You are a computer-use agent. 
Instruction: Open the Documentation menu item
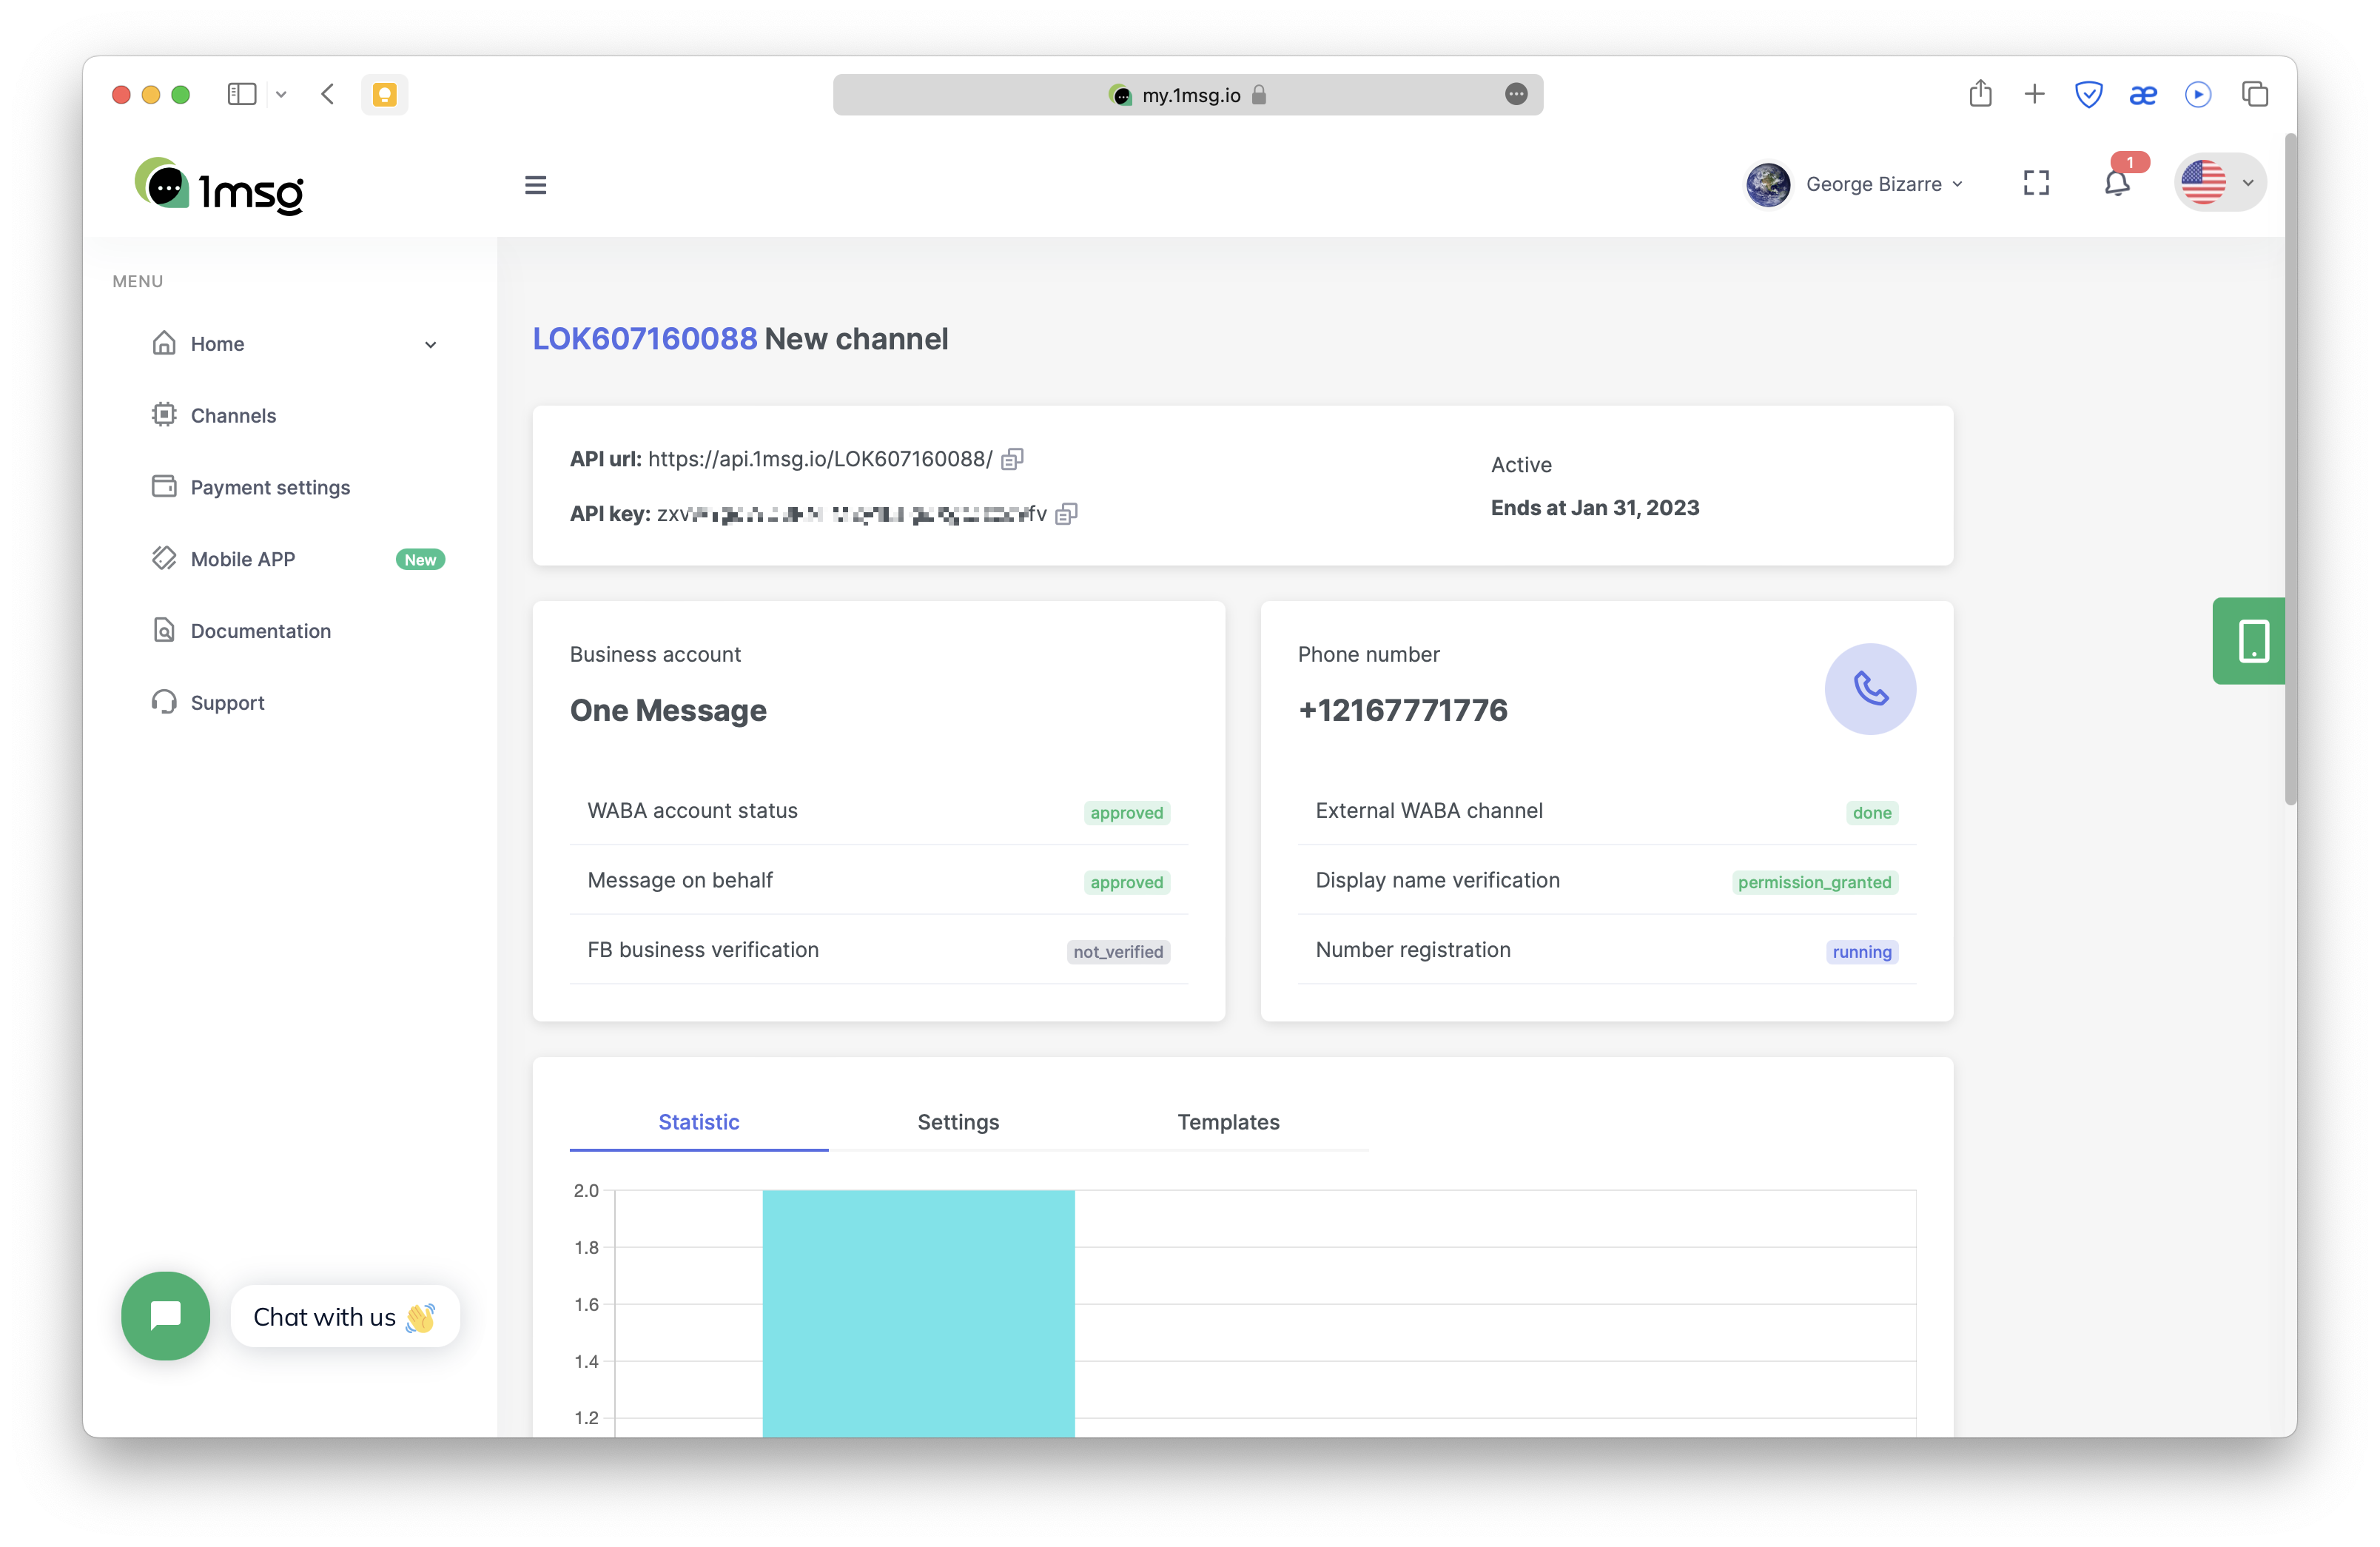(260, 631)
